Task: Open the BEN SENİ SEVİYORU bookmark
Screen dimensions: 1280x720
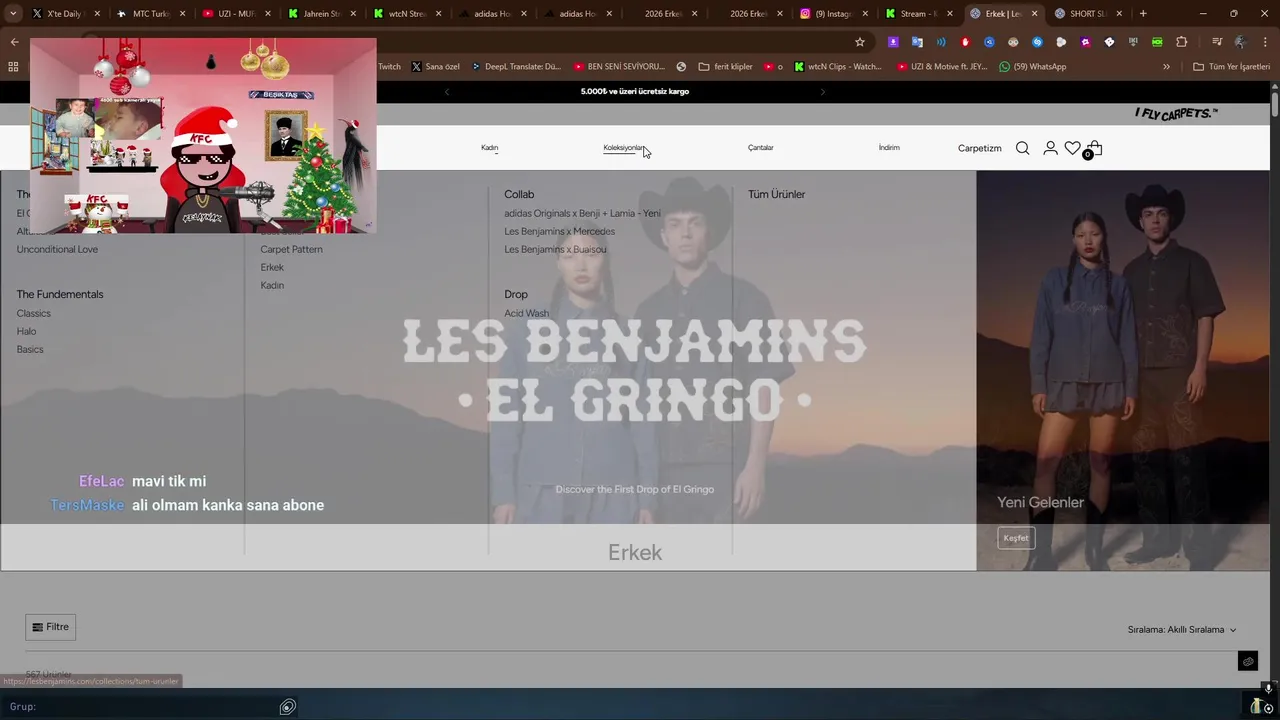Action: click(x=619, y=67)
